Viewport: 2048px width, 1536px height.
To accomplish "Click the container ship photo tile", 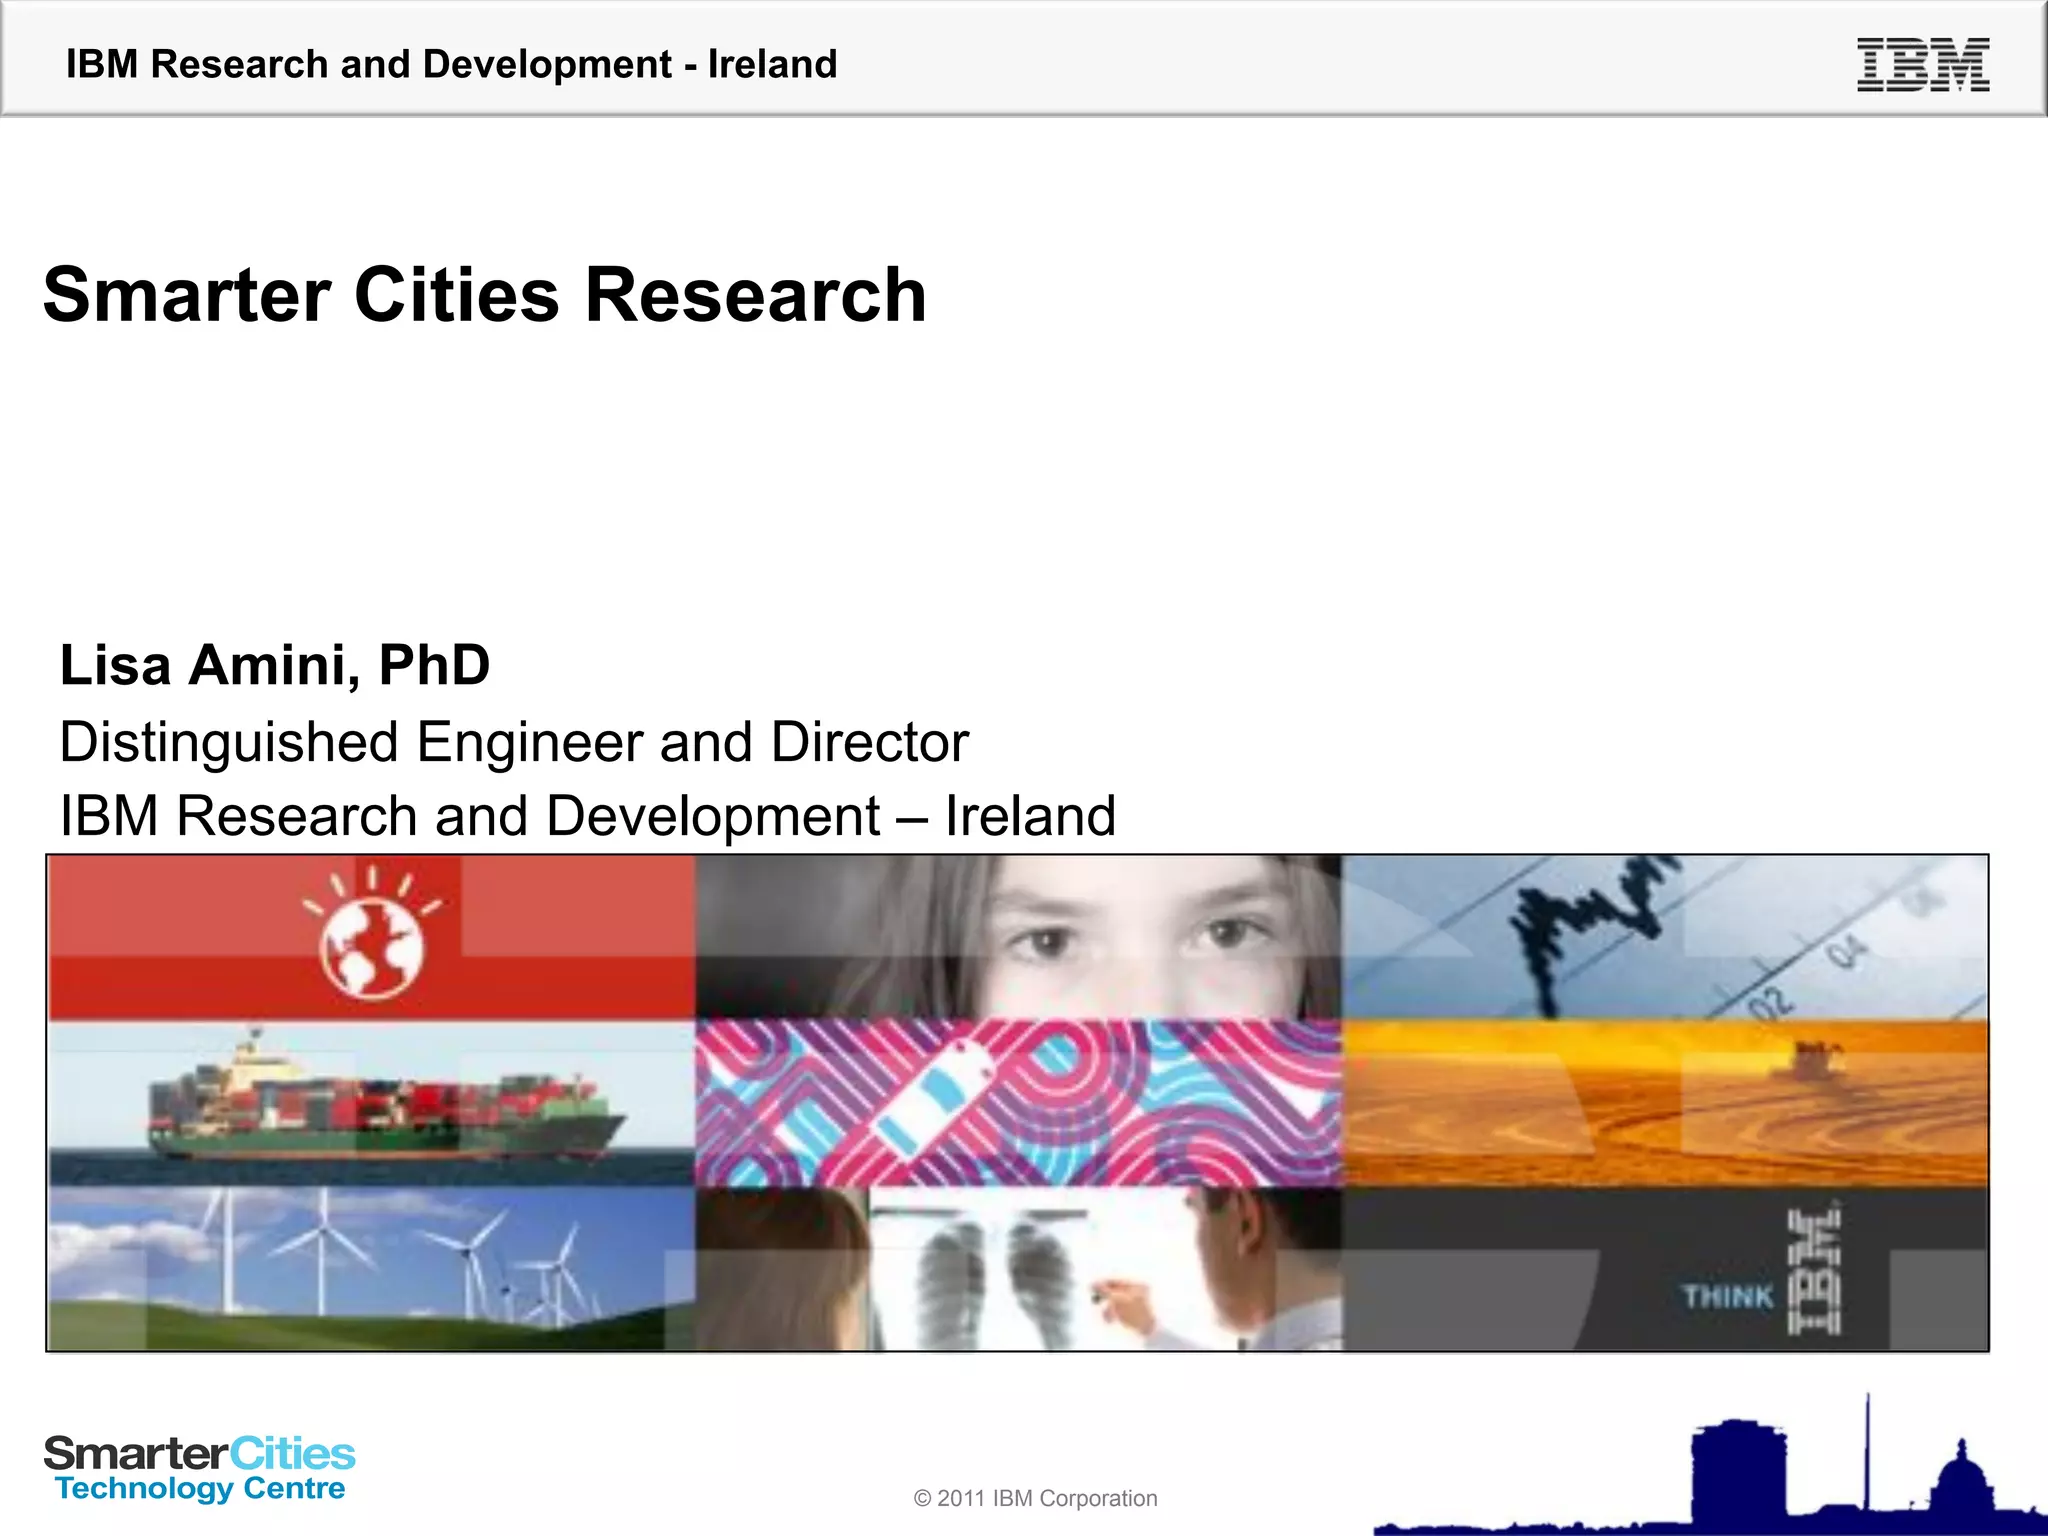I will (x=371, y=1103).
